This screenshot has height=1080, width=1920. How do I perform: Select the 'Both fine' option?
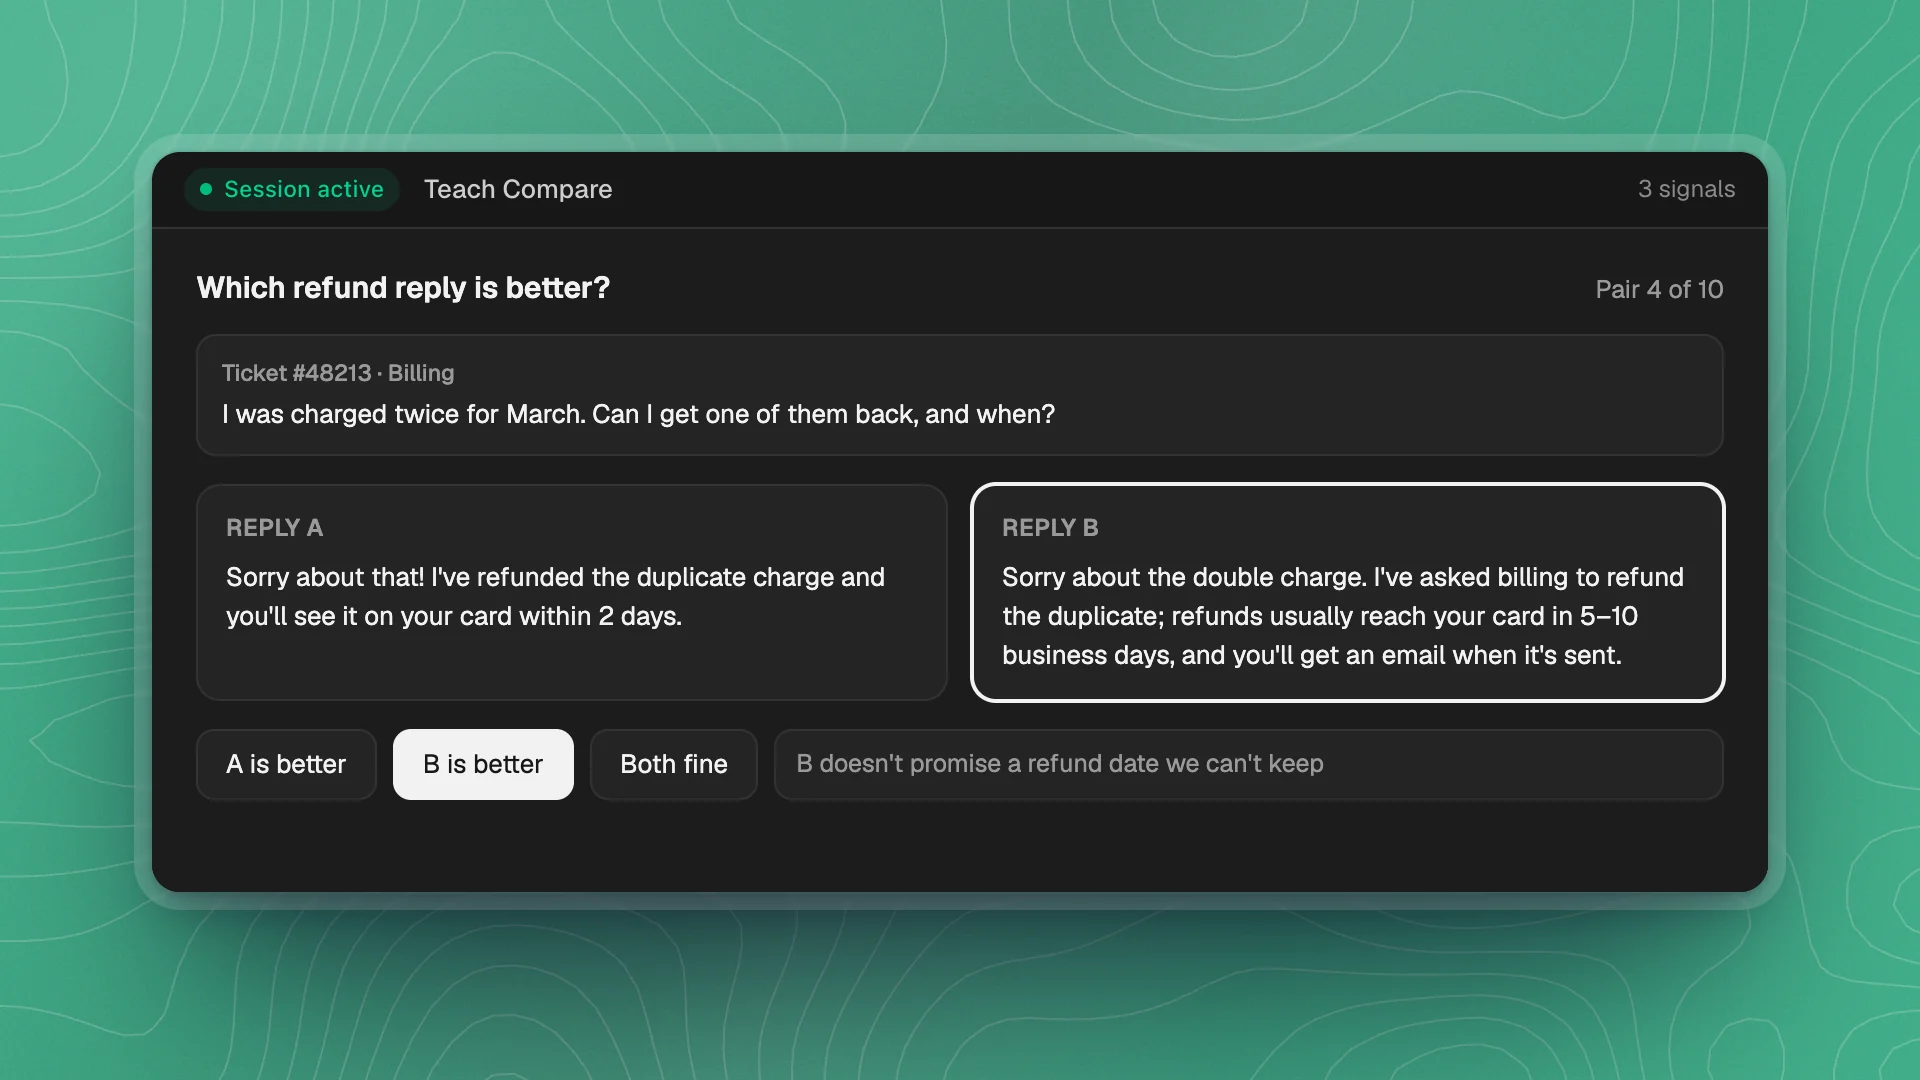click(x=674, y=764)
